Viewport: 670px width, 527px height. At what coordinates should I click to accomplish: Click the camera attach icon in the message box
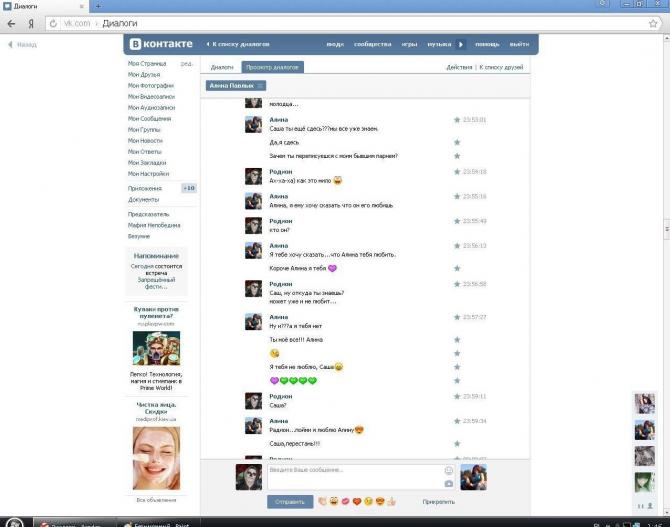coord(448,483)
